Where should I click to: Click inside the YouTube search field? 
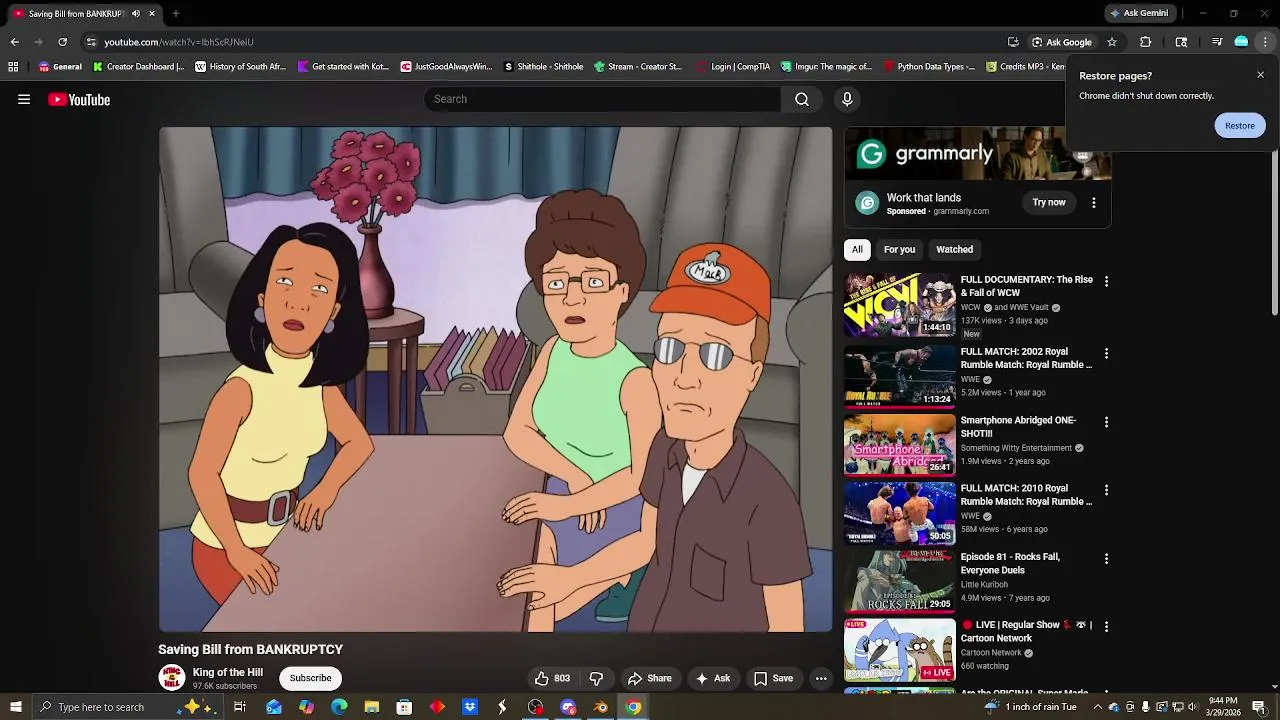pyautogui.click(x=603, y=99)
